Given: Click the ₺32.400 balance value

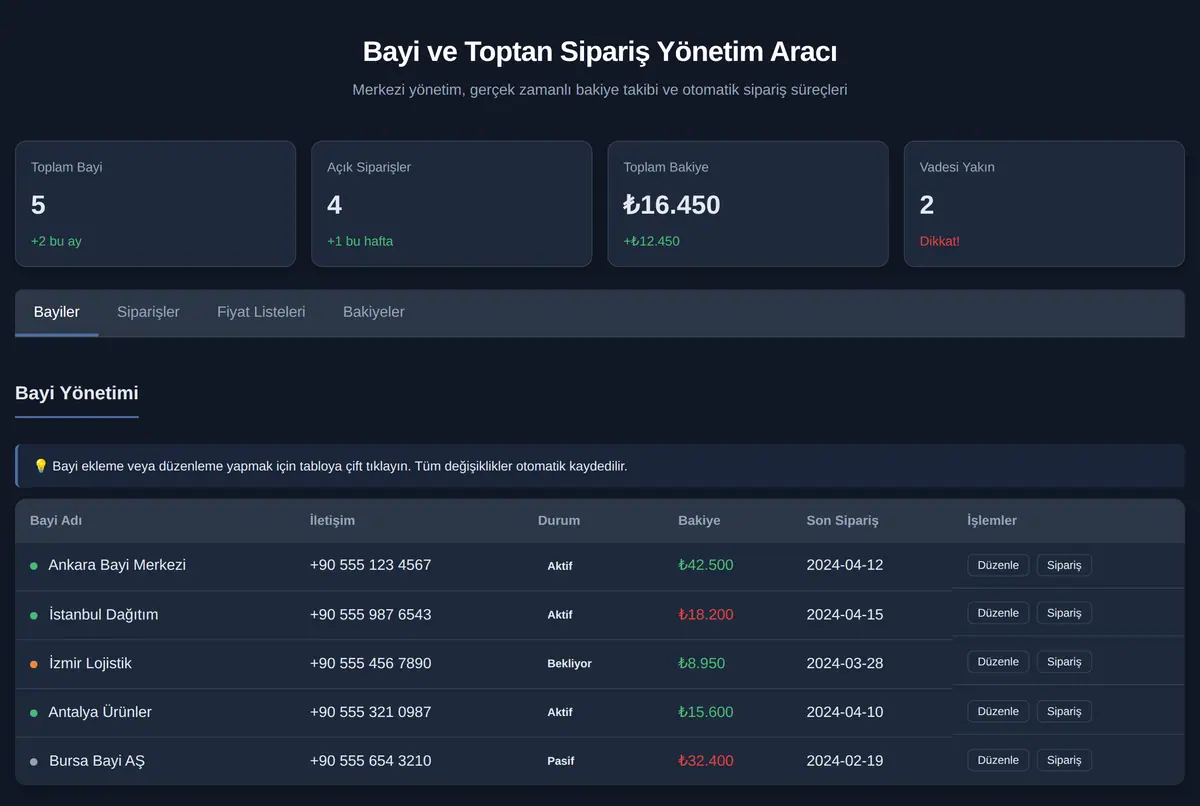Looking at the screenshot, I should click(706, 761).
